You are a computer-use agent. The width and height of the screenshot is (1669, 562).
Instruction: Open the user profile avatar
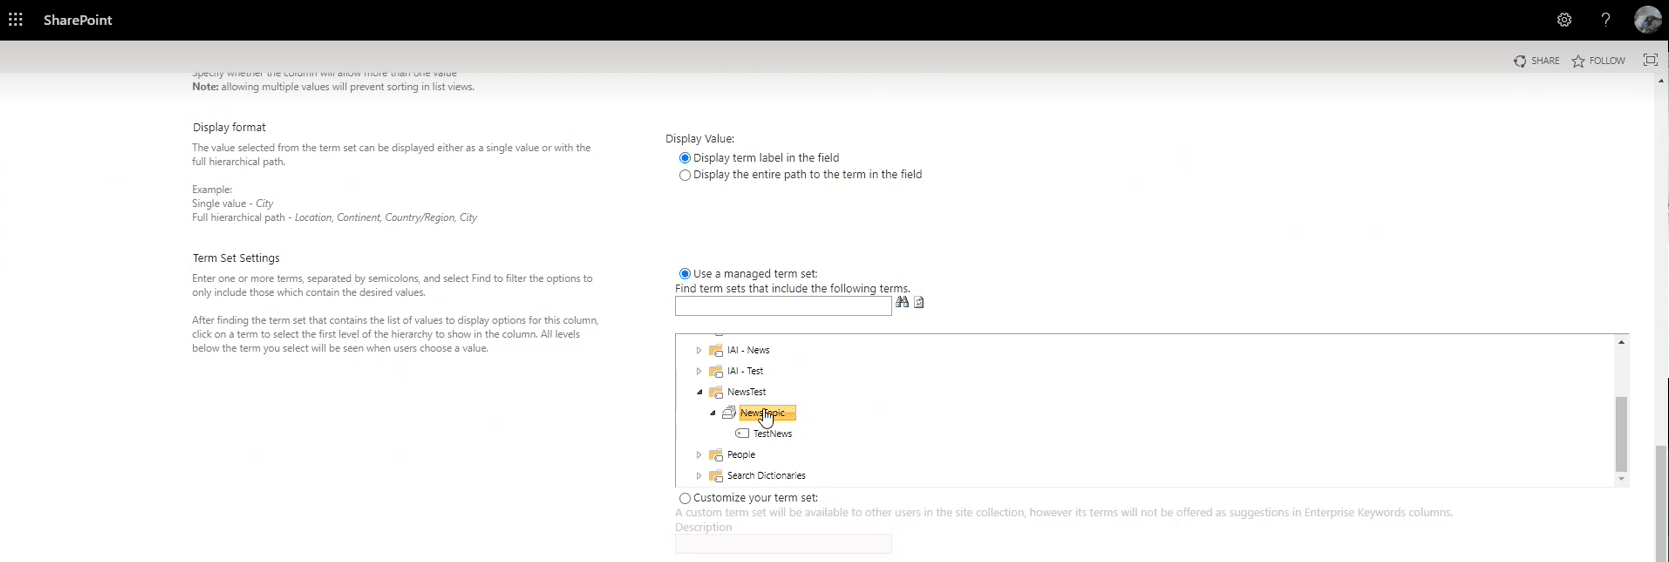pos(1647,20)
